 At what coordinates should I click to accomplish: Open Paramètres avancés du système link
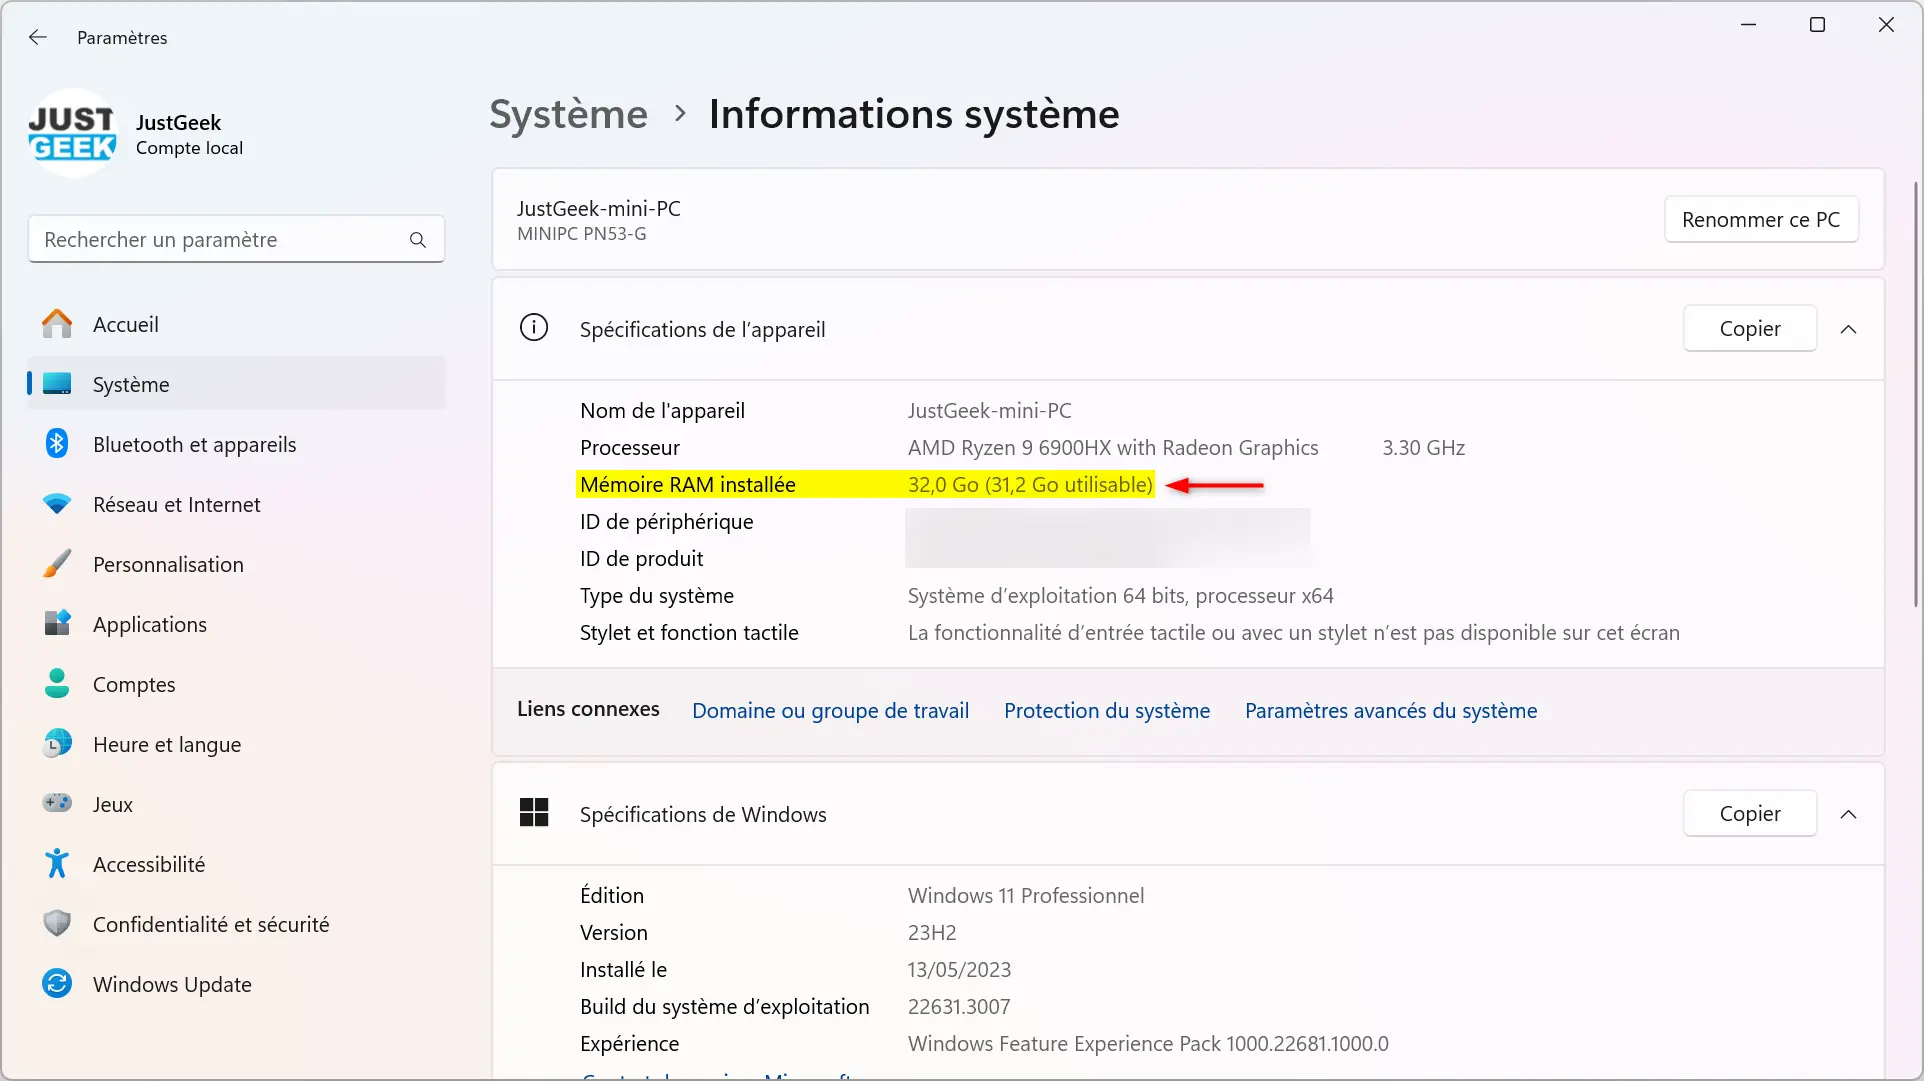pos(1391,710)
